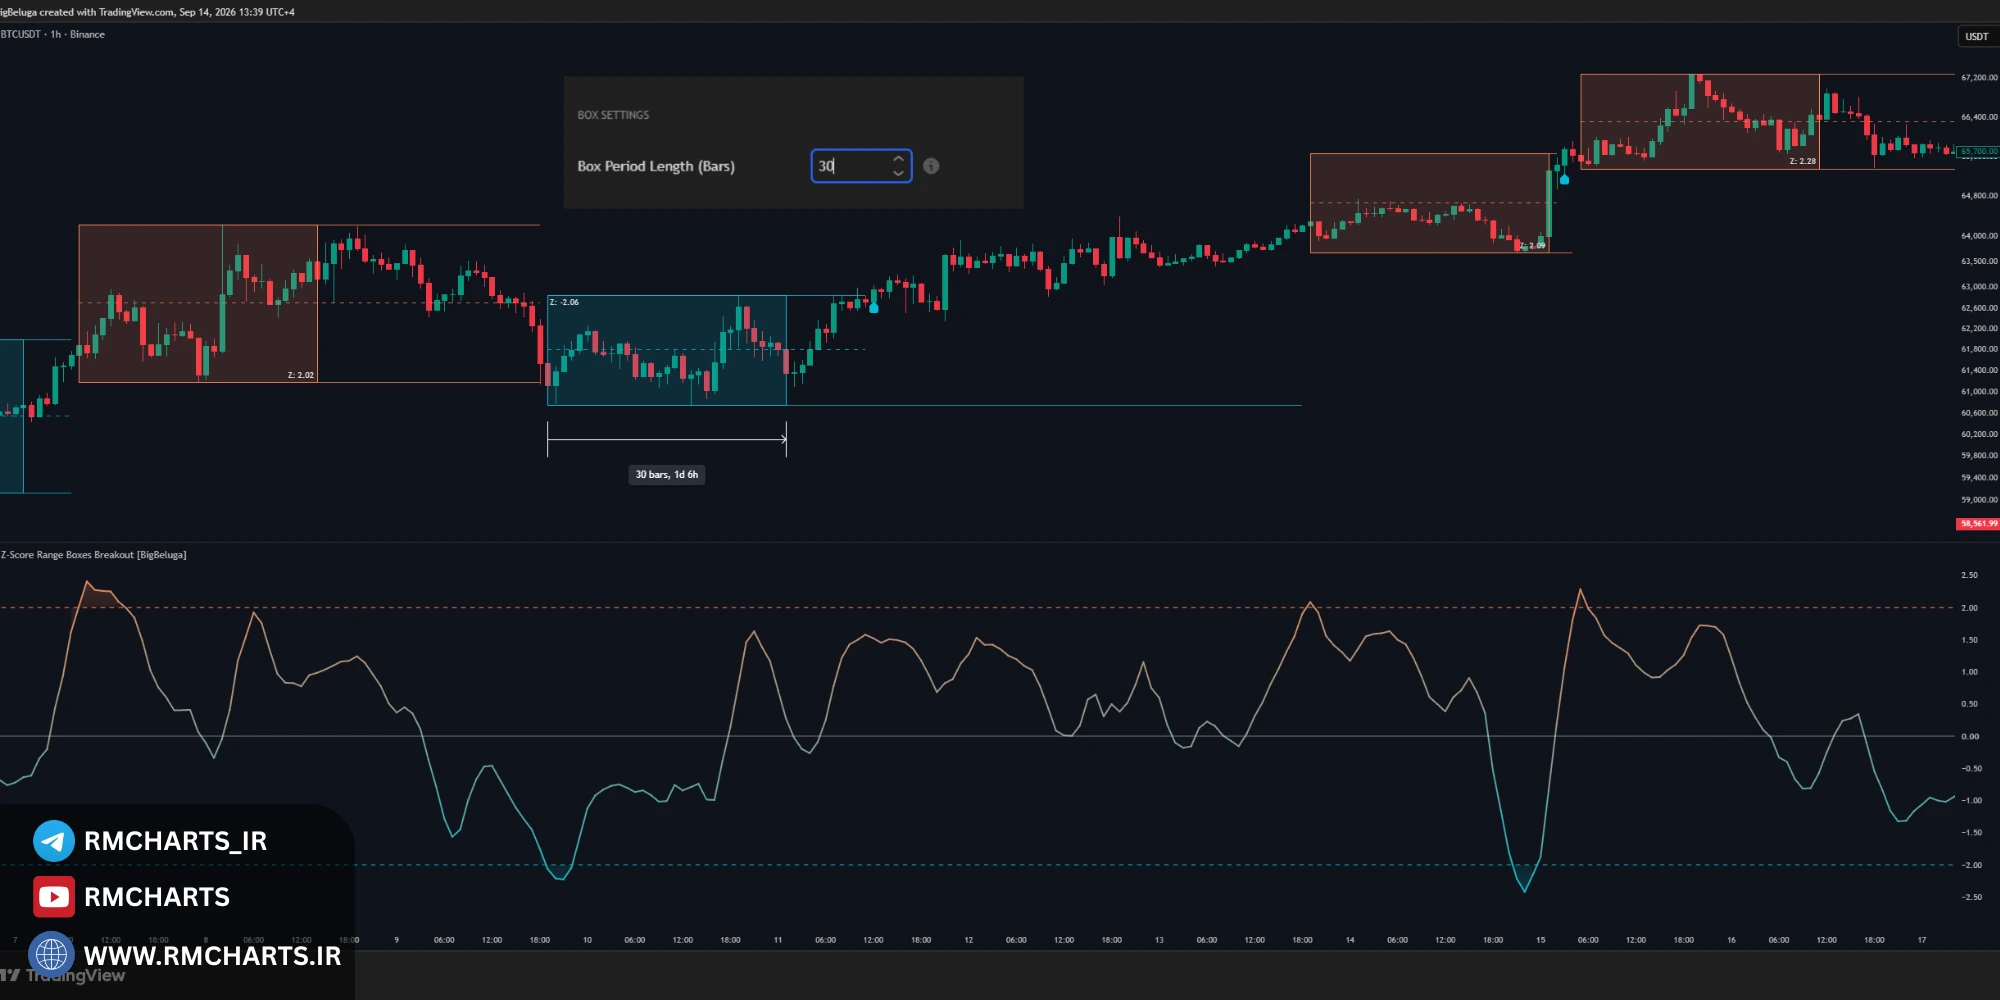This screenshot has height=1000, width=2000.
Task: Click the info tooltip icon beside Box Period Length
Action: [931, 166]
